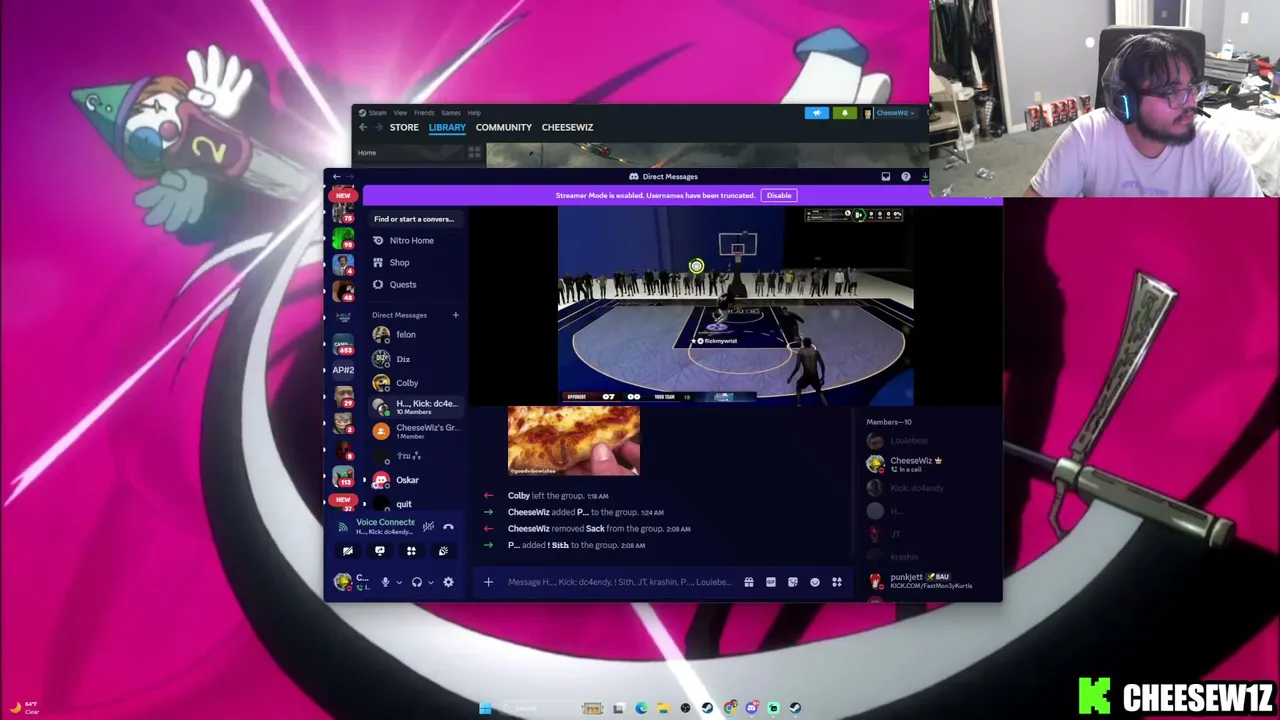The image size is (1280, 720).
Task: Open Steam announcements megaphone button
Action: pos(817,113)
